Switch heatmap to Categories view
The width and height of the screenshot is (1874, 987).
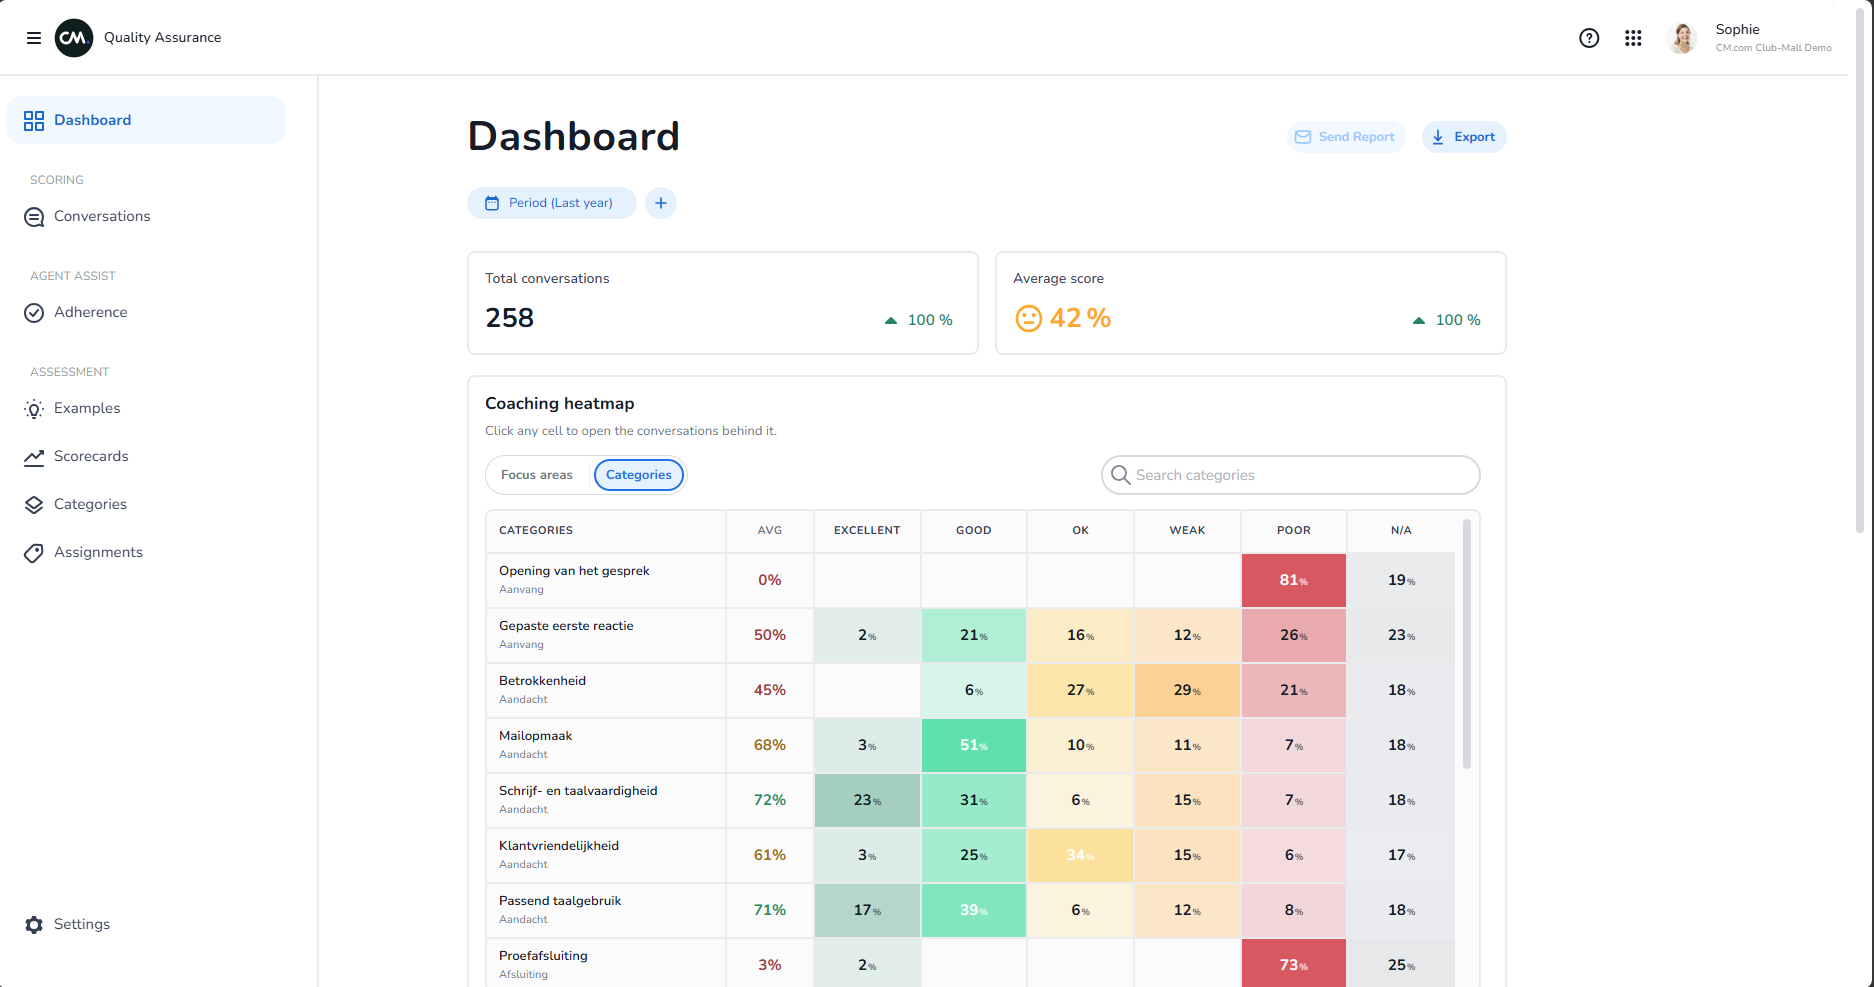(x=639, y=475)
